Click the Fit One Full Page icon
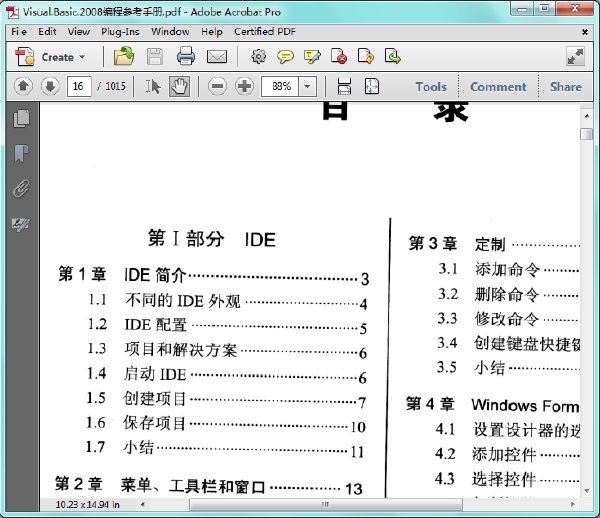 coord(372,86)
